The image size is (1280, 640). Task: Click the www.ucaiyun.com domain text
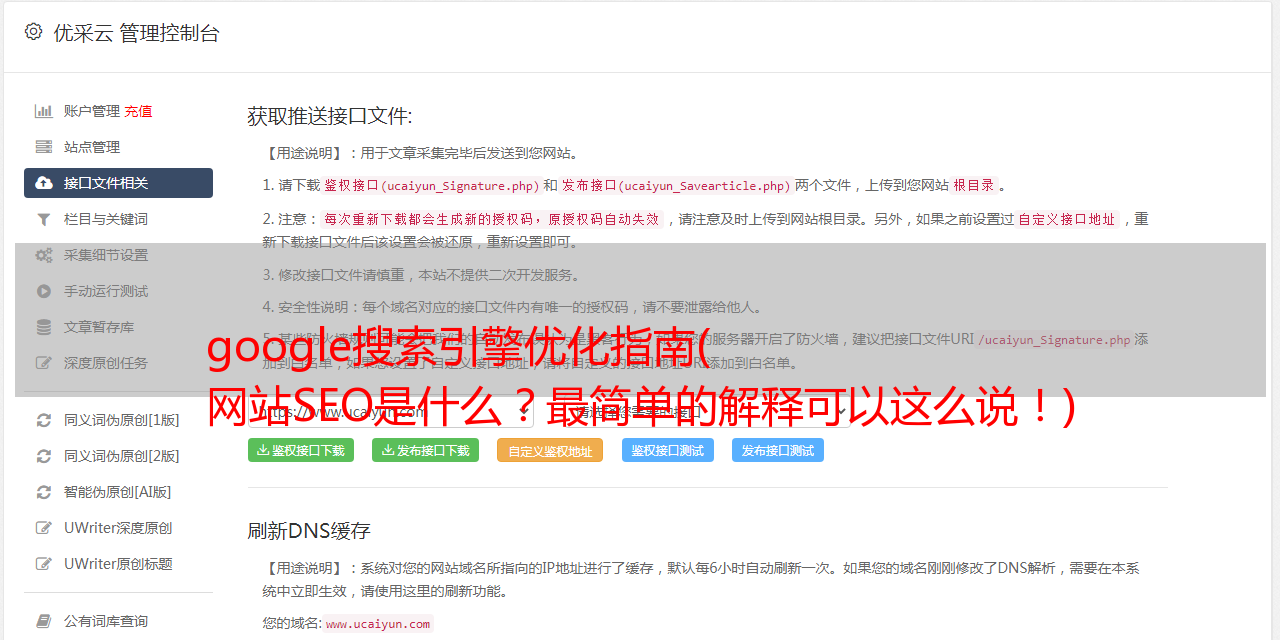tap(378, 624)
